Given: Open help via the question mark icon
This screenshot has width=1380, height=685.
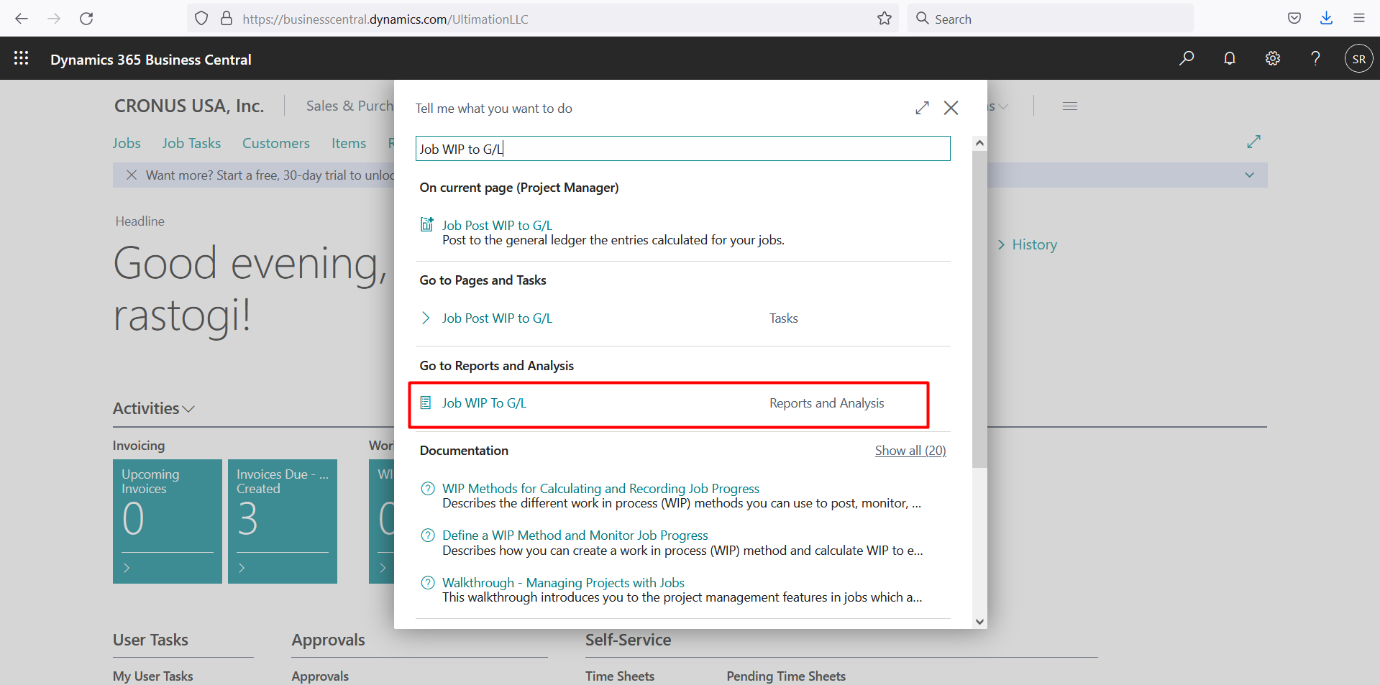Looking at the screenshot, I should point(1315,58).
